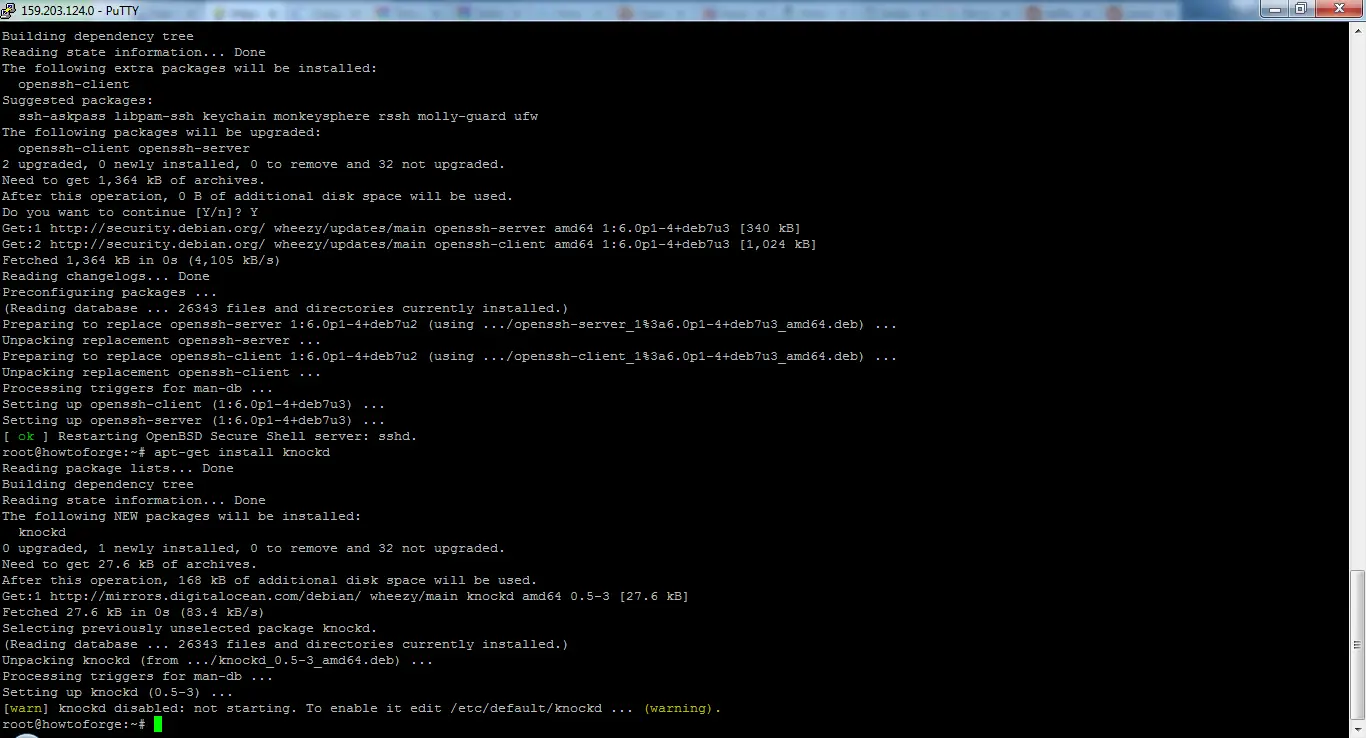Image resolution: width=1366 pixels, height=738 pixels.
Task: Click '2 upgraded, 0 newly installed' line
Action: (x=254, y=164)
